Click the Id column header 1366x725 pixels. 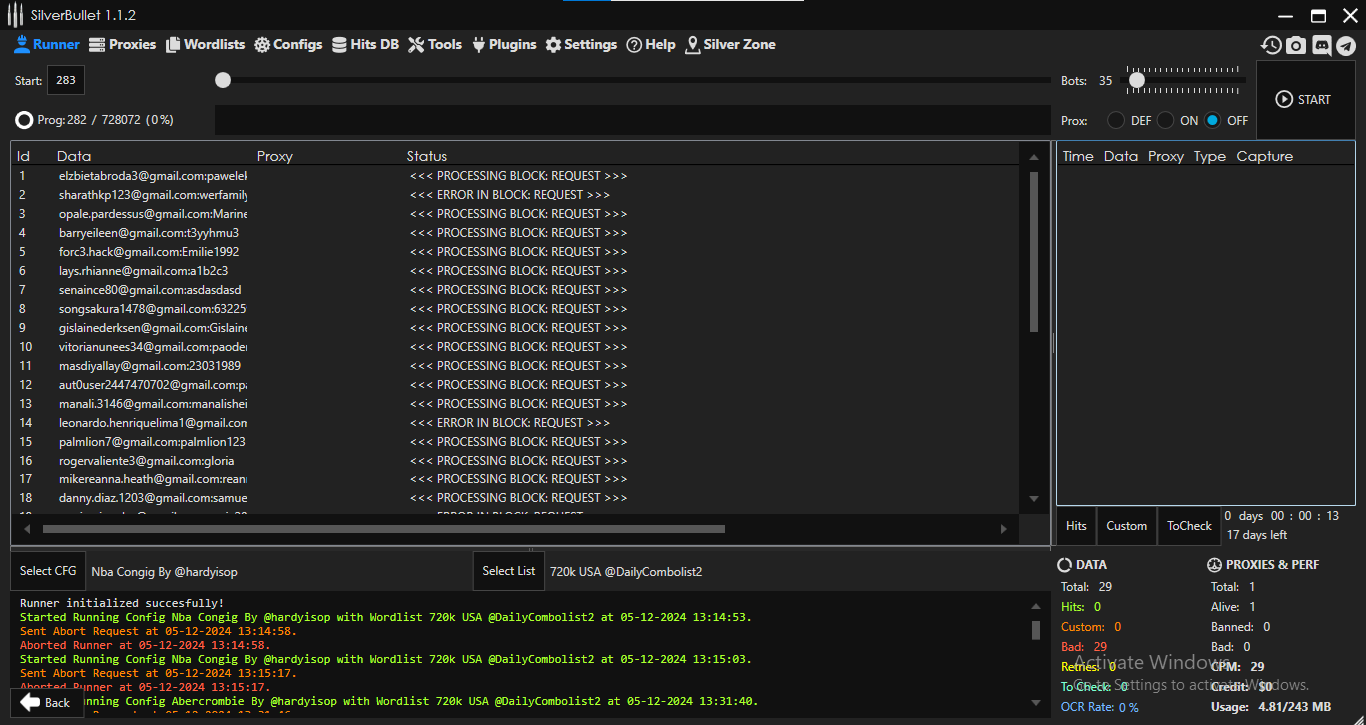(x=23, y=156)
